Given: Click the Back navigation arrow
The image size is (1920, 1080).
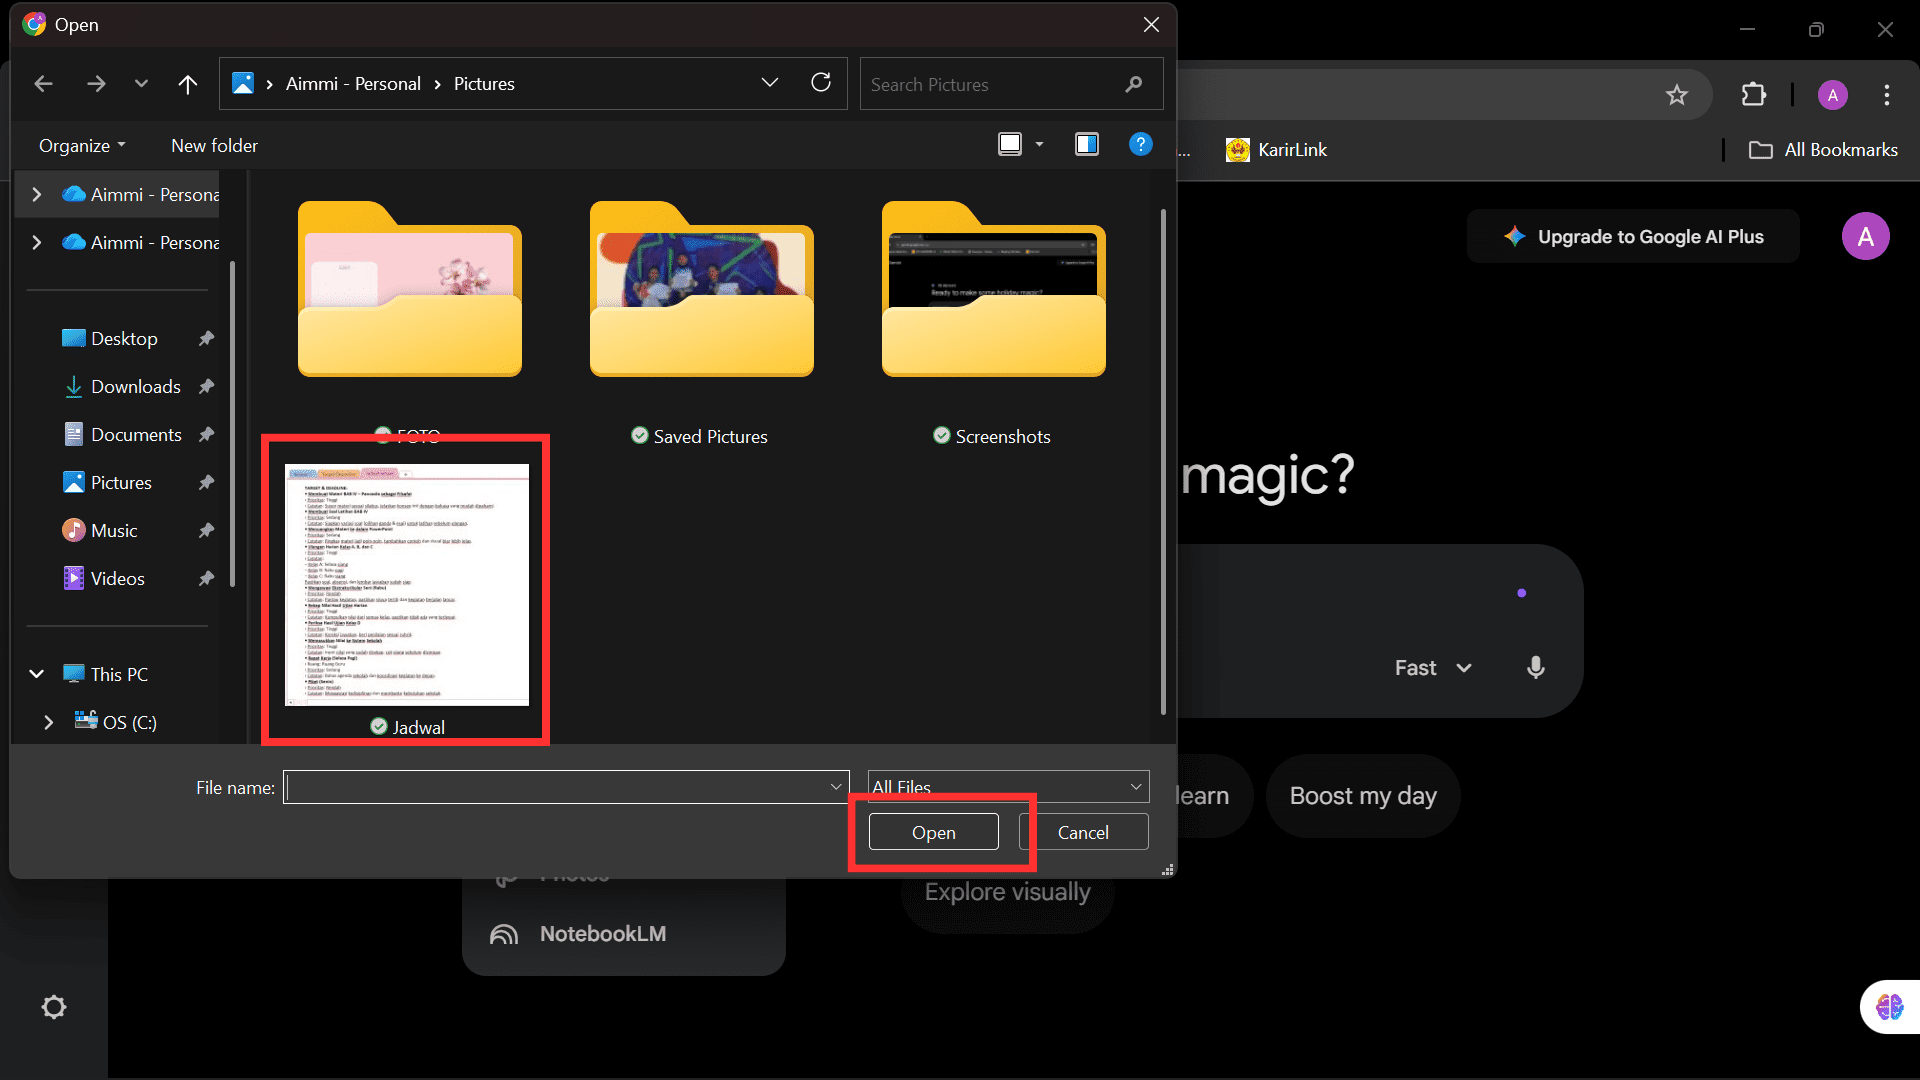Looking at the screenshot, I should 43,84.
